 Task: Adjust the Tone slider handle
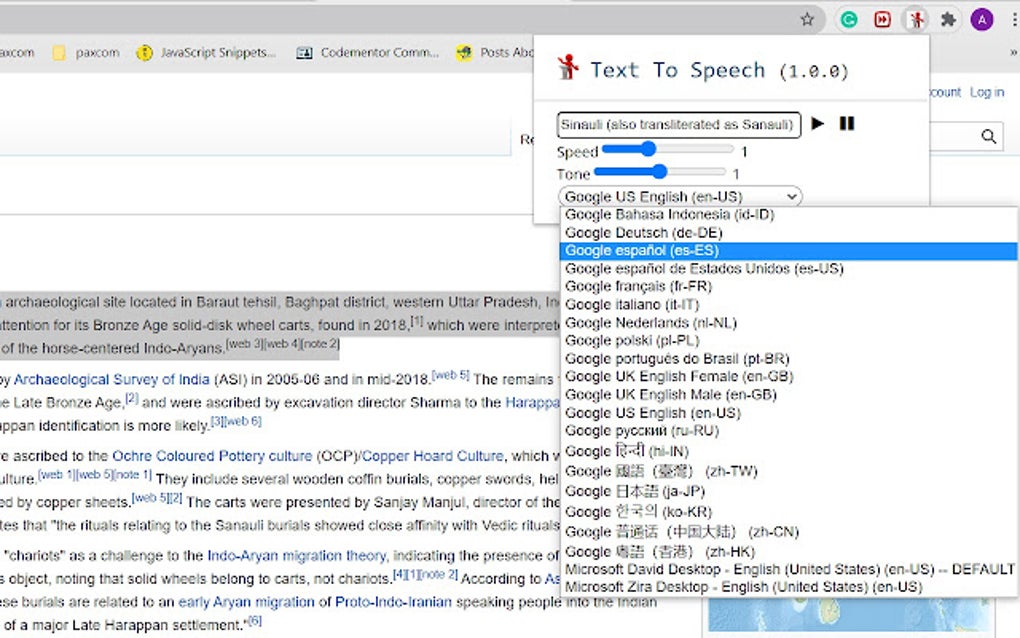click(x=659, y=172)
